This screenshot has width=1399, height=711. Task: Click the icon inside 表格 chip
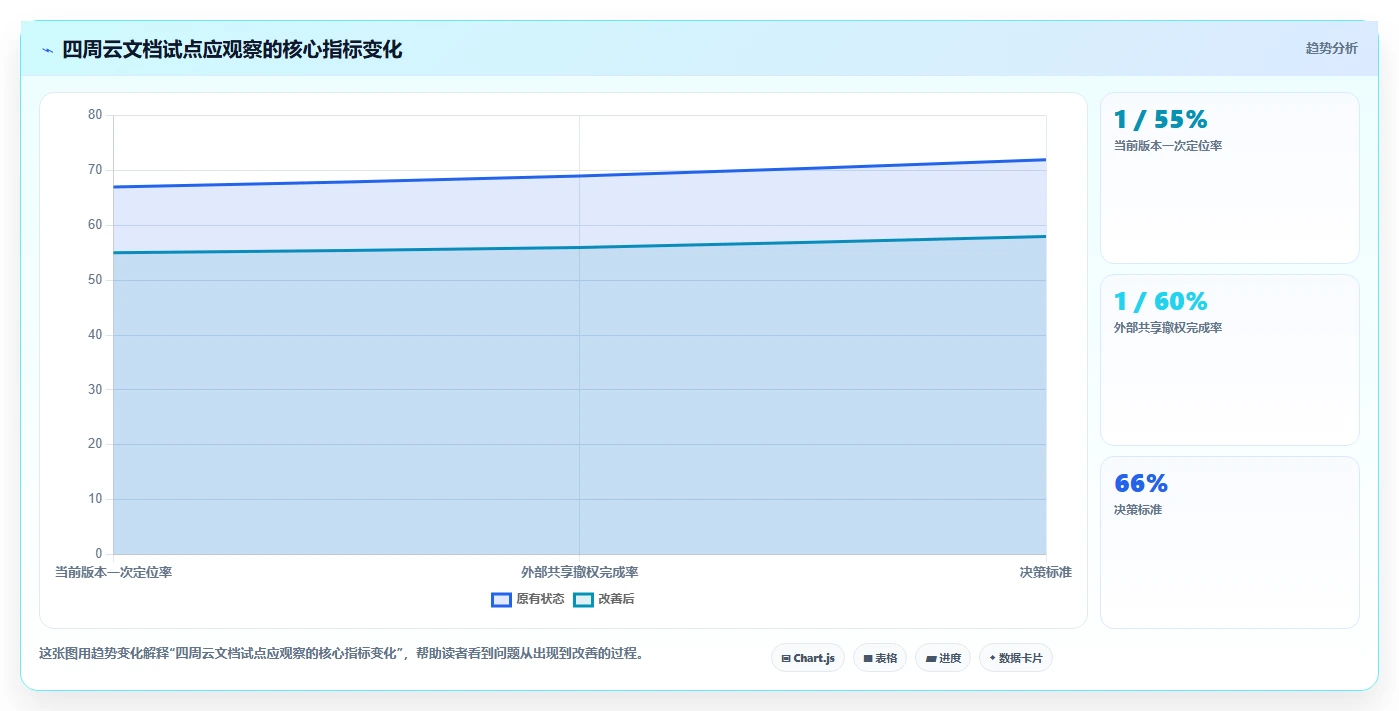868,658
